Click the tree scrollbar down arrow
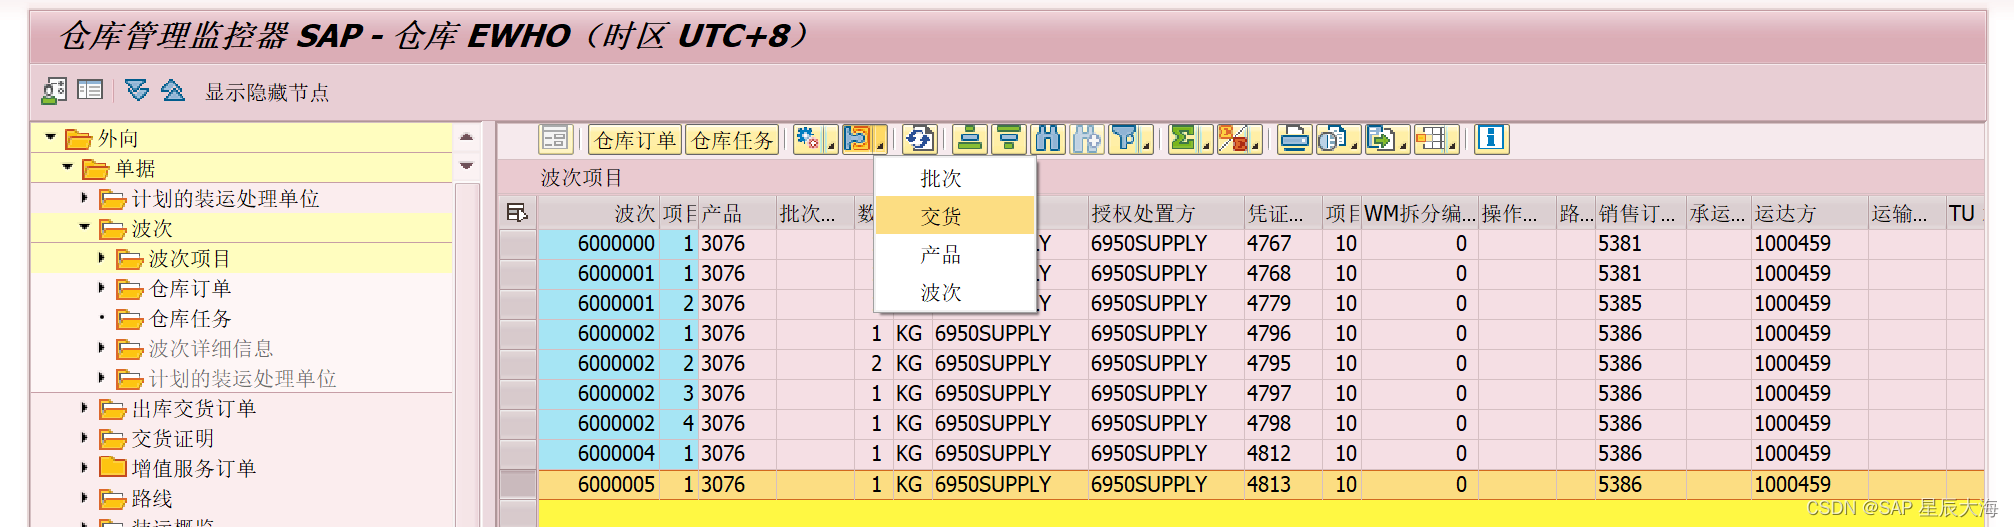Screen dimensions: 2014x527 click(x=466, y=165)
